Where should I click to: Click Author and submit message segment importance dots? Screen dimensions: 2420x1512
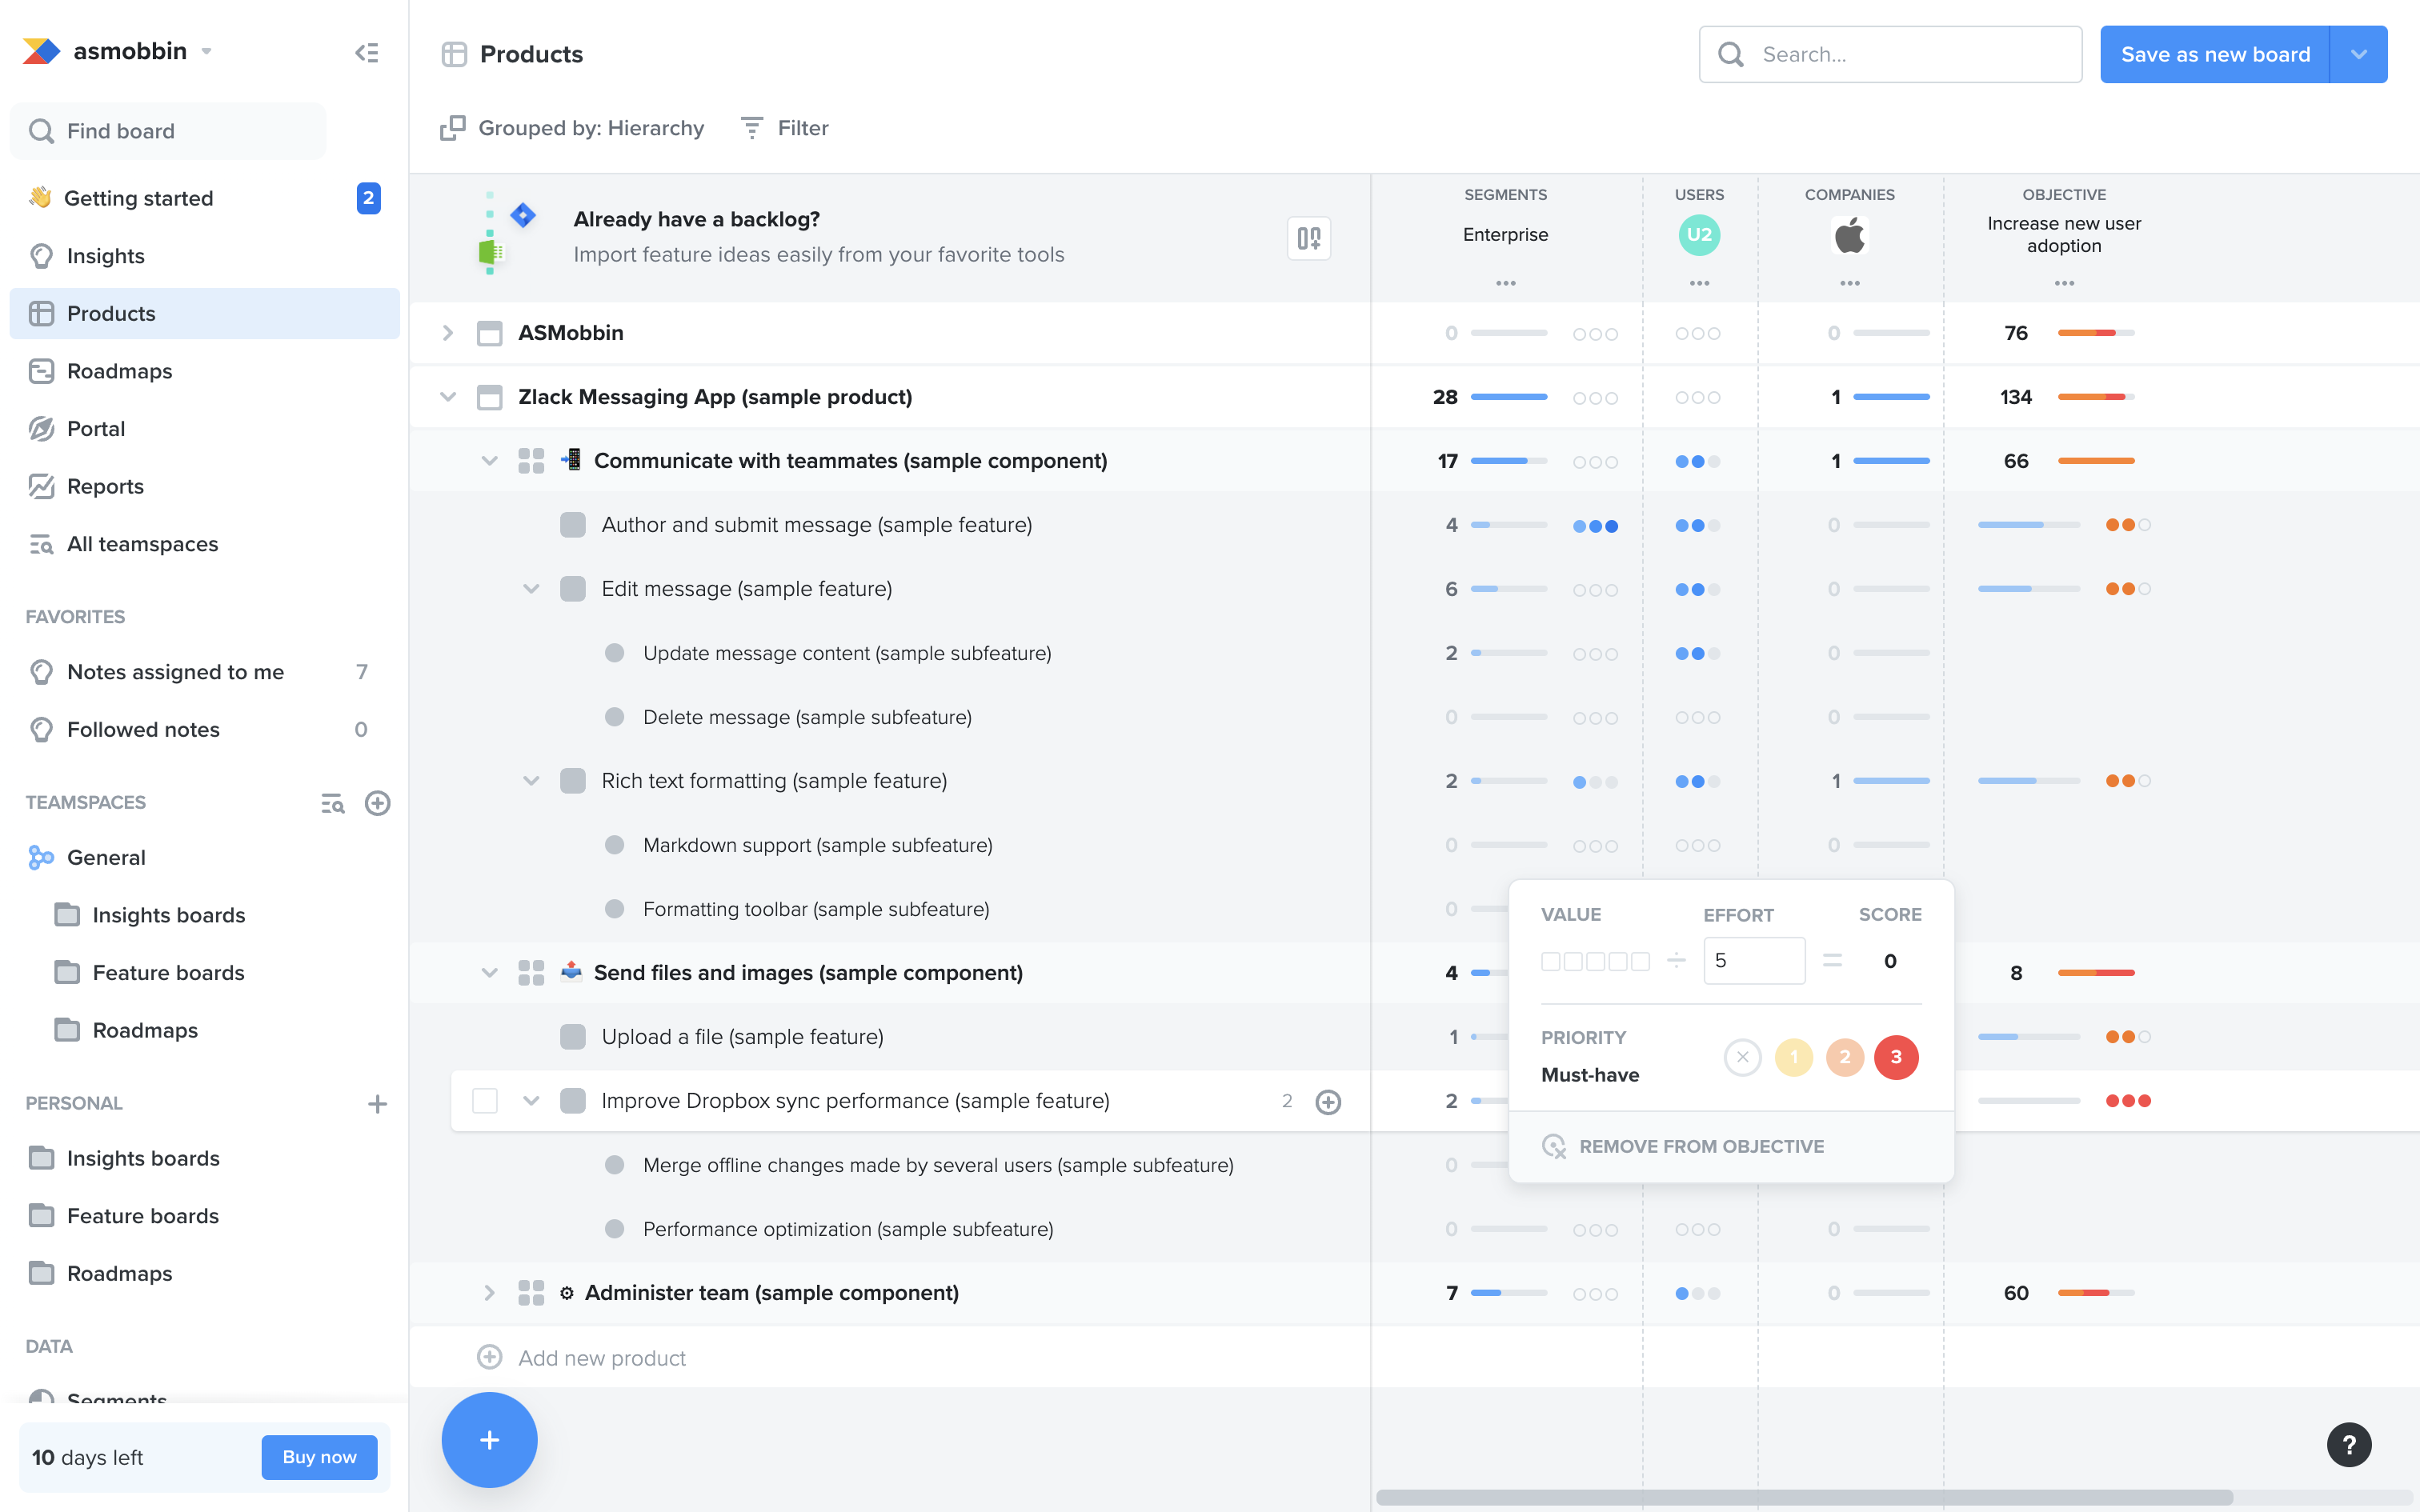coord(1595,526)
